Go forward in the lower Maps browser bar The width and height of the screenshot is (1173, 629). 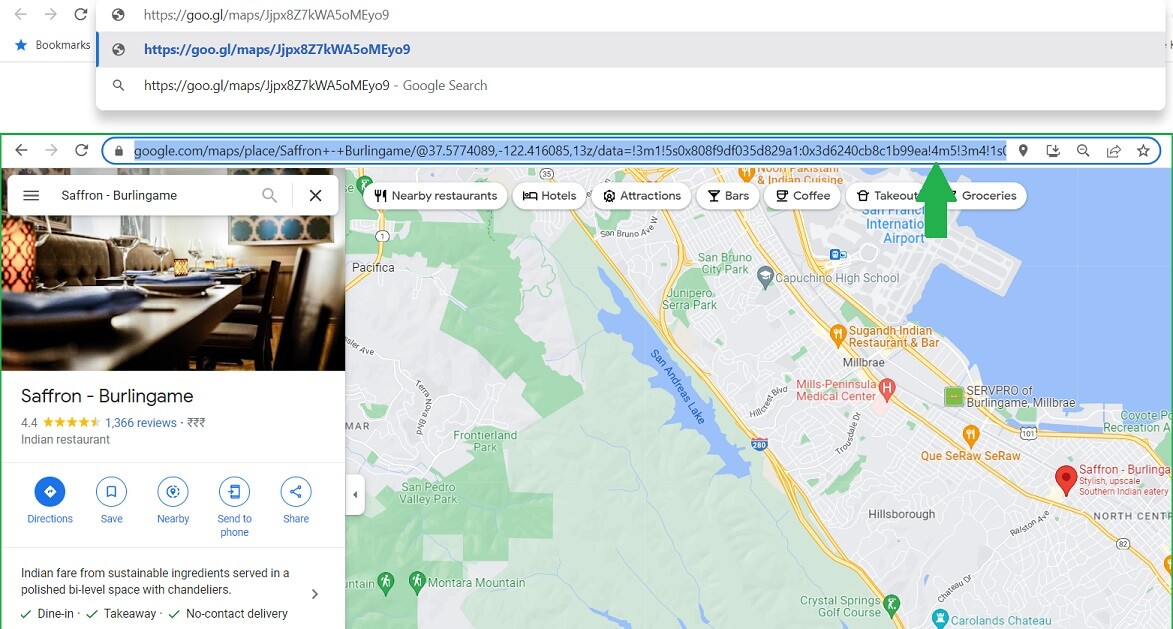point(51,150)
